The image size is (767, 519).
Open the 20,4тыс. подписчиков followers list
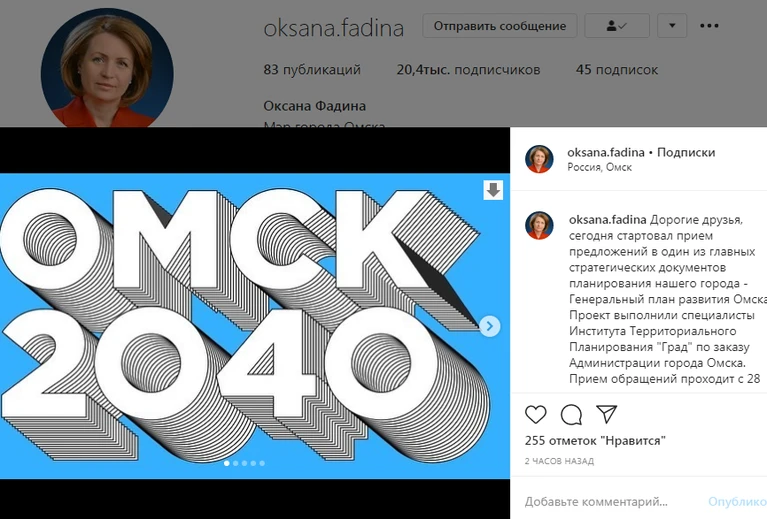[468, 70]
